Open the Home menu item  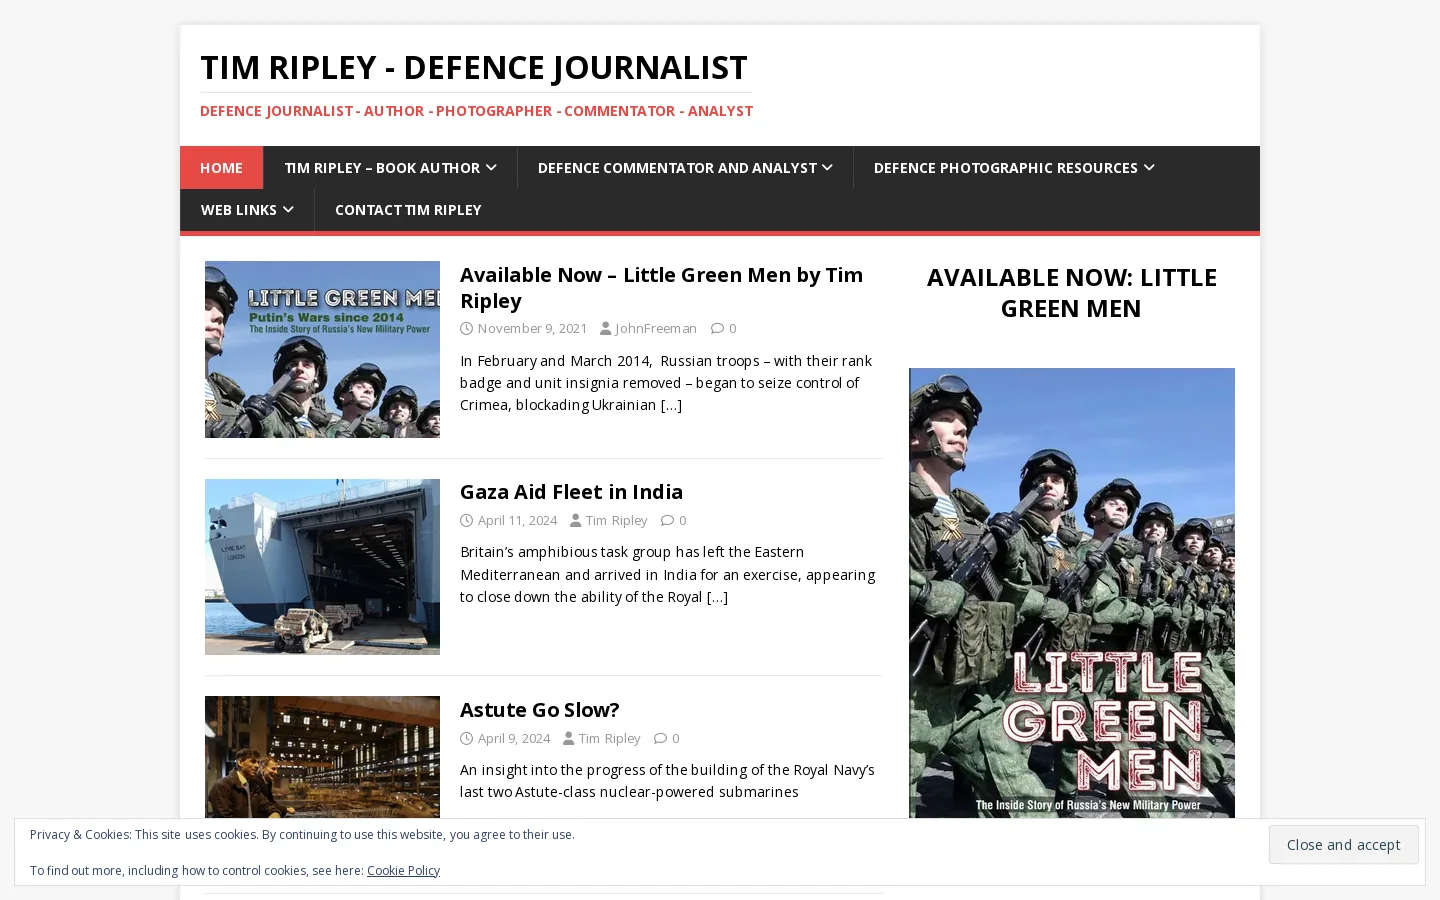pos(221,168)
